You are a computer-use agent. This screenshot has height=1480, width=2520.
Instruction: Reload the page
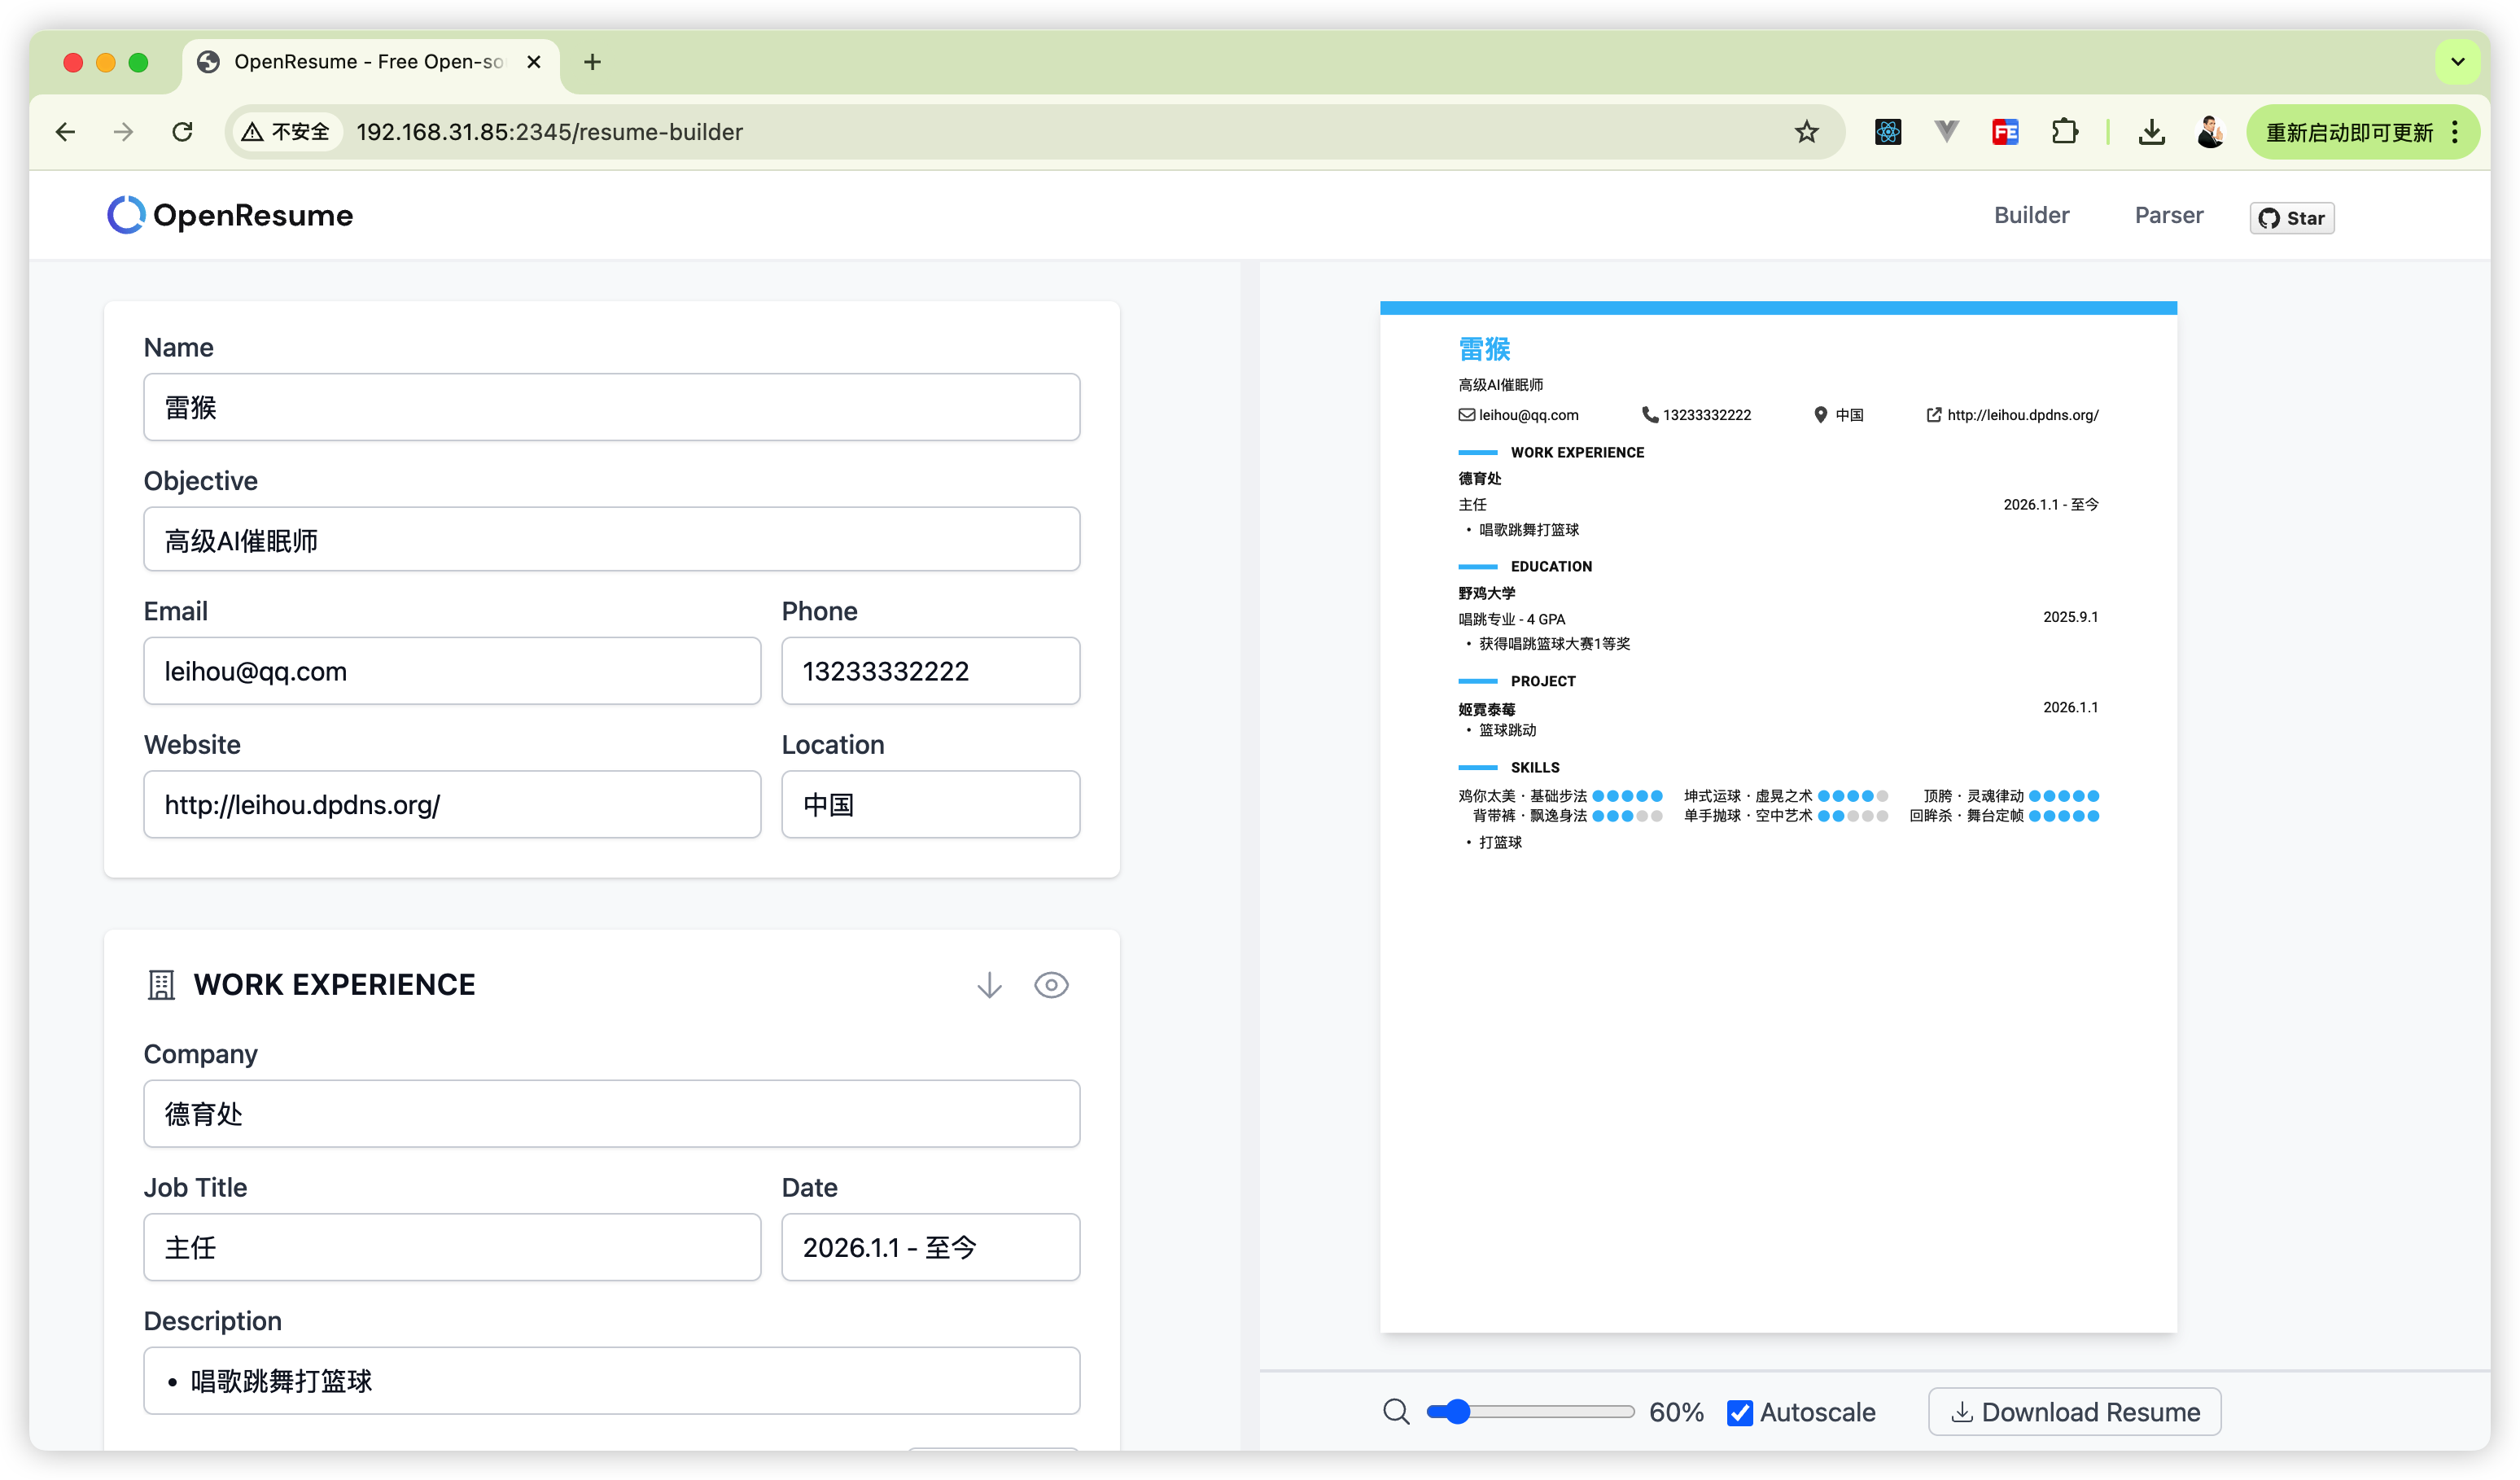tap(182, 132)
